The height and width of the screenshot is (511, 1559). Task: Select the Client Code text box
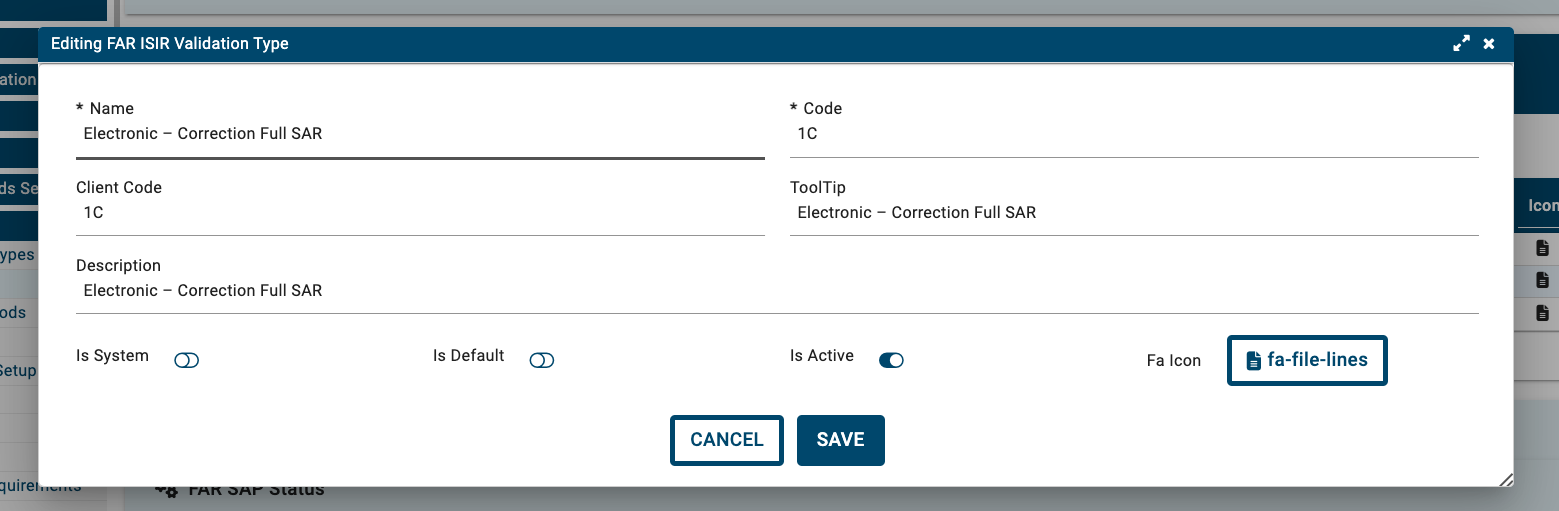[x=420, y=213]
